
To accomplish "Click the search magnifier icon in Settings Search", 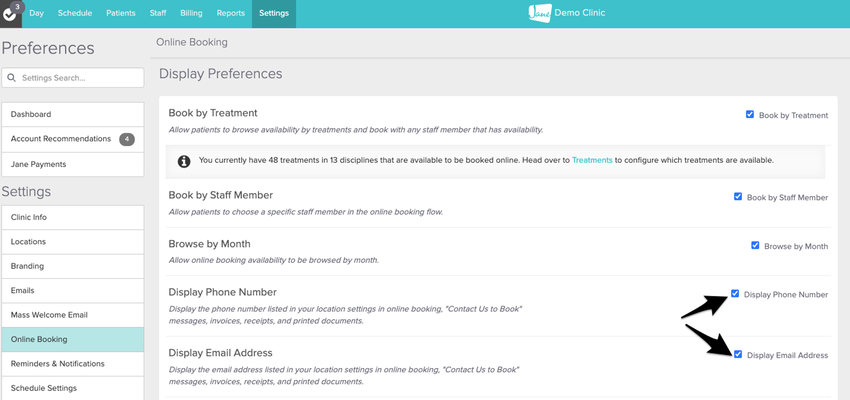I will click(x=11, y=78).
